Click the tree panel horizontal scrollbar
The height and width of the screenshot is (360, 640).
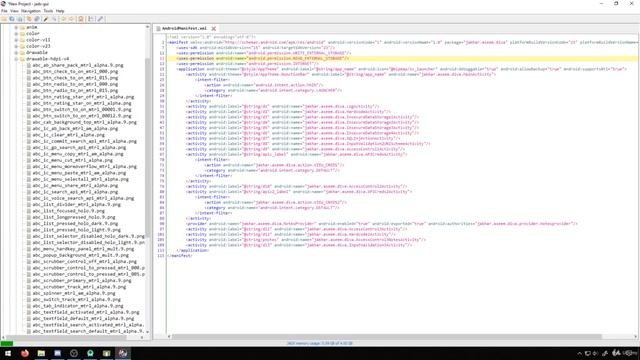[73, 337]
